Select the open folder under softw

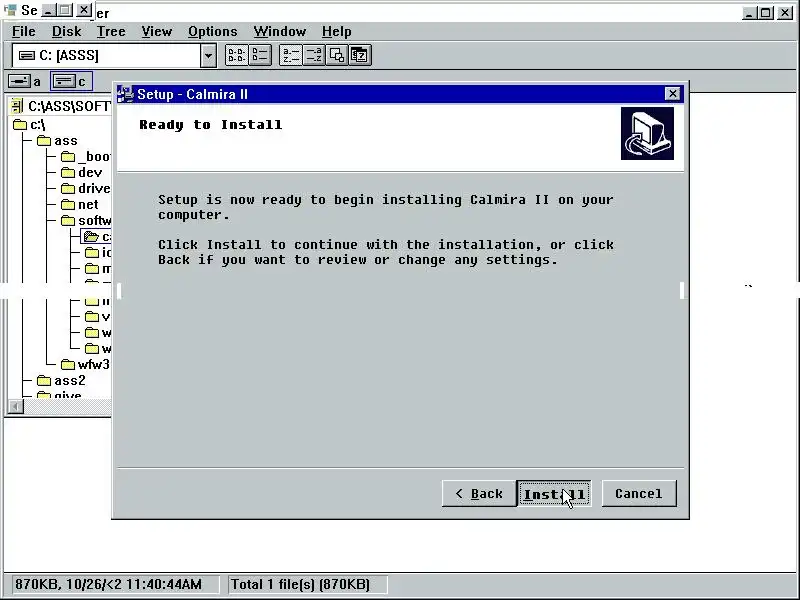[97, 236]
